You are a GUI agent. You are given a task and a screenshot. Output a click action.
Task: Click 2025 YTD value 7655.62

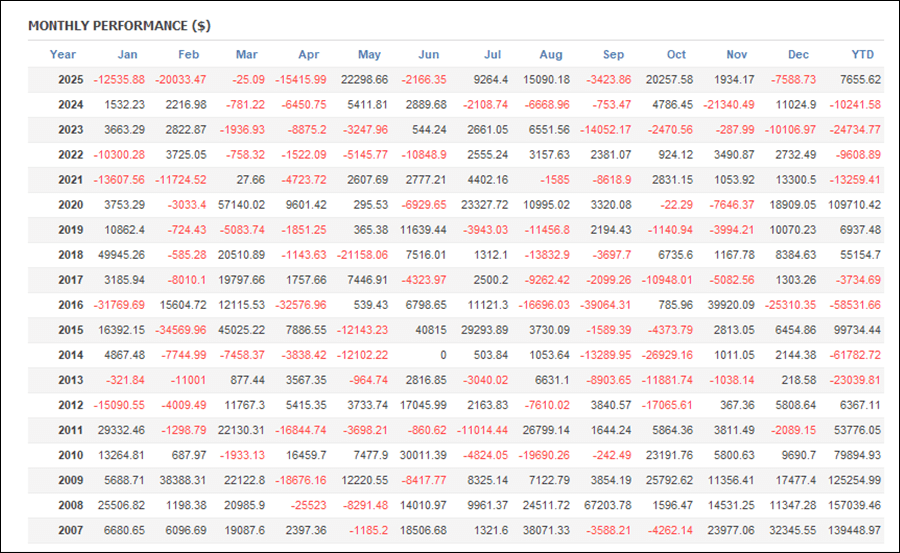click(x=860, y=80)
